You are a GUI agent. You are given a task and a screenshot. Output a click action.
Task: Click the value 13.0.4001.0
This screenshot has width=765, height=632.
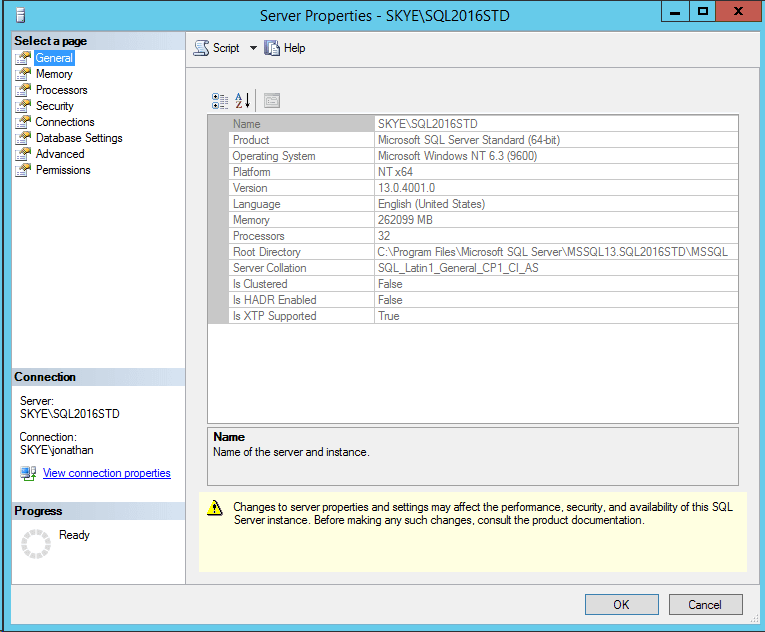point(406,188)
